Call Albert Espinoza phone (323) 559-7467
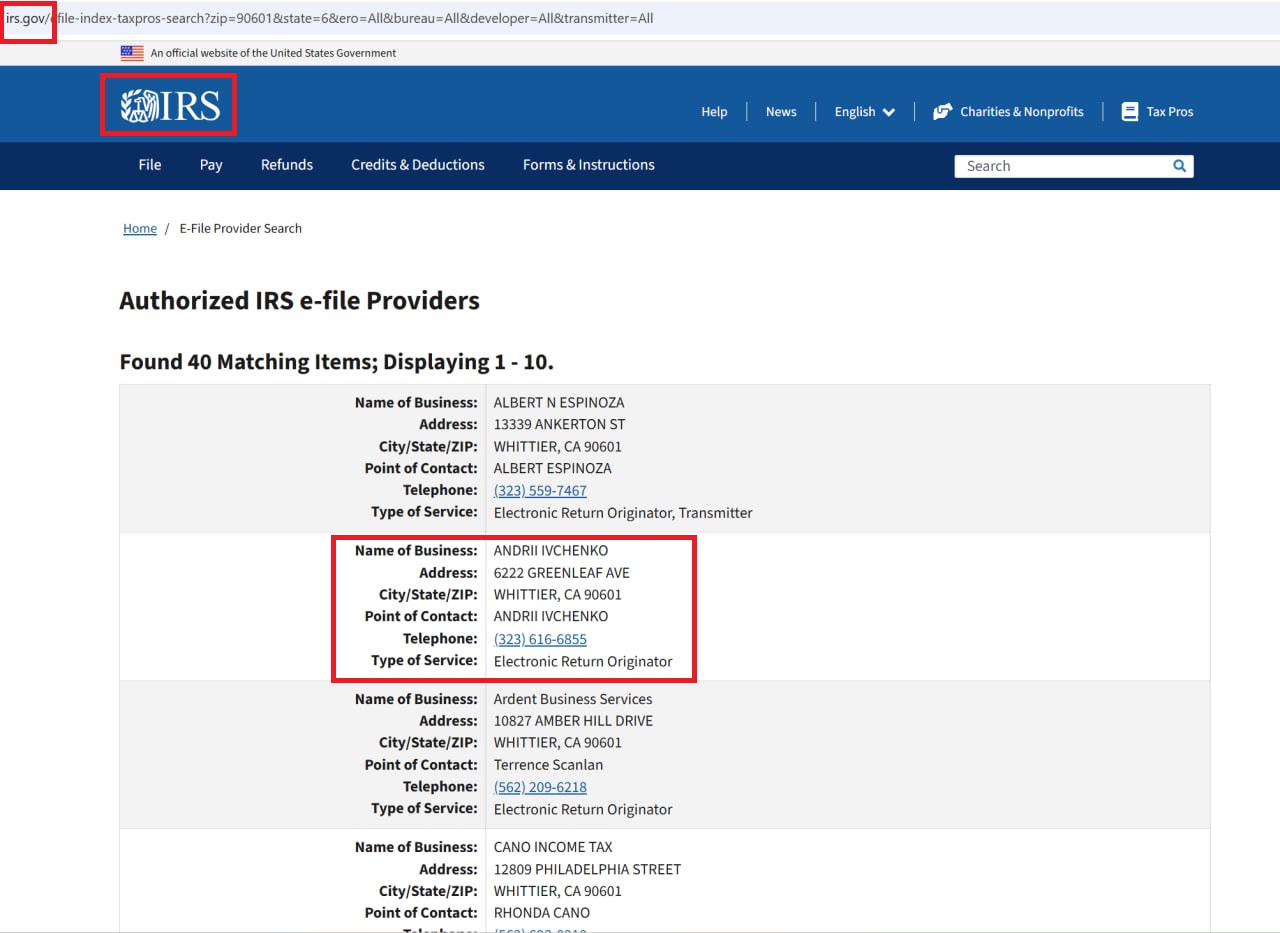Viewport: 1280px width, 933px height. pos(540,490)
